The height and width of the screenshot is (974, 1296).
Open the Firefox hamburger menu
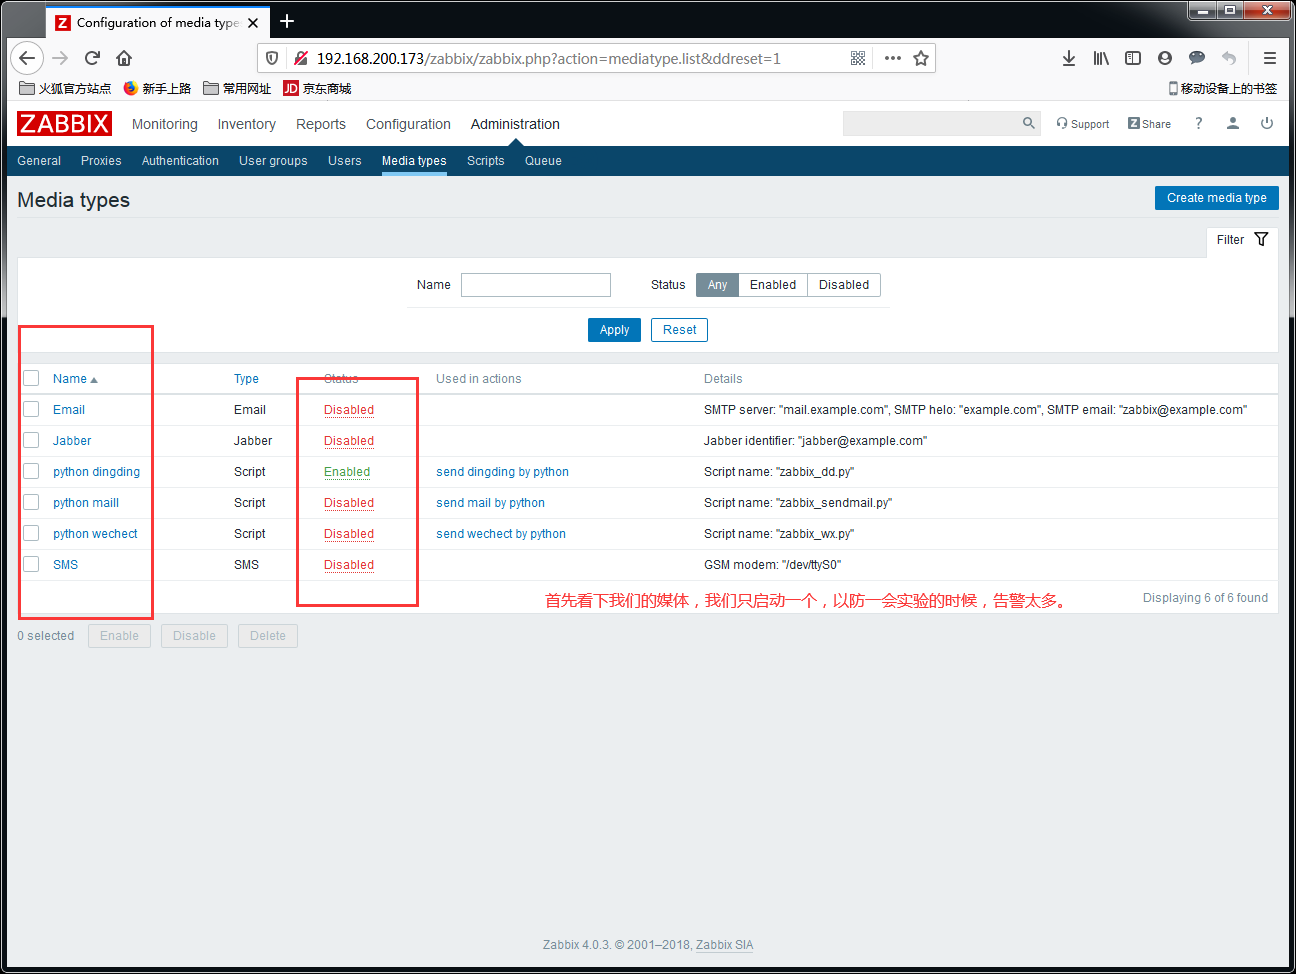(1270, 58)
